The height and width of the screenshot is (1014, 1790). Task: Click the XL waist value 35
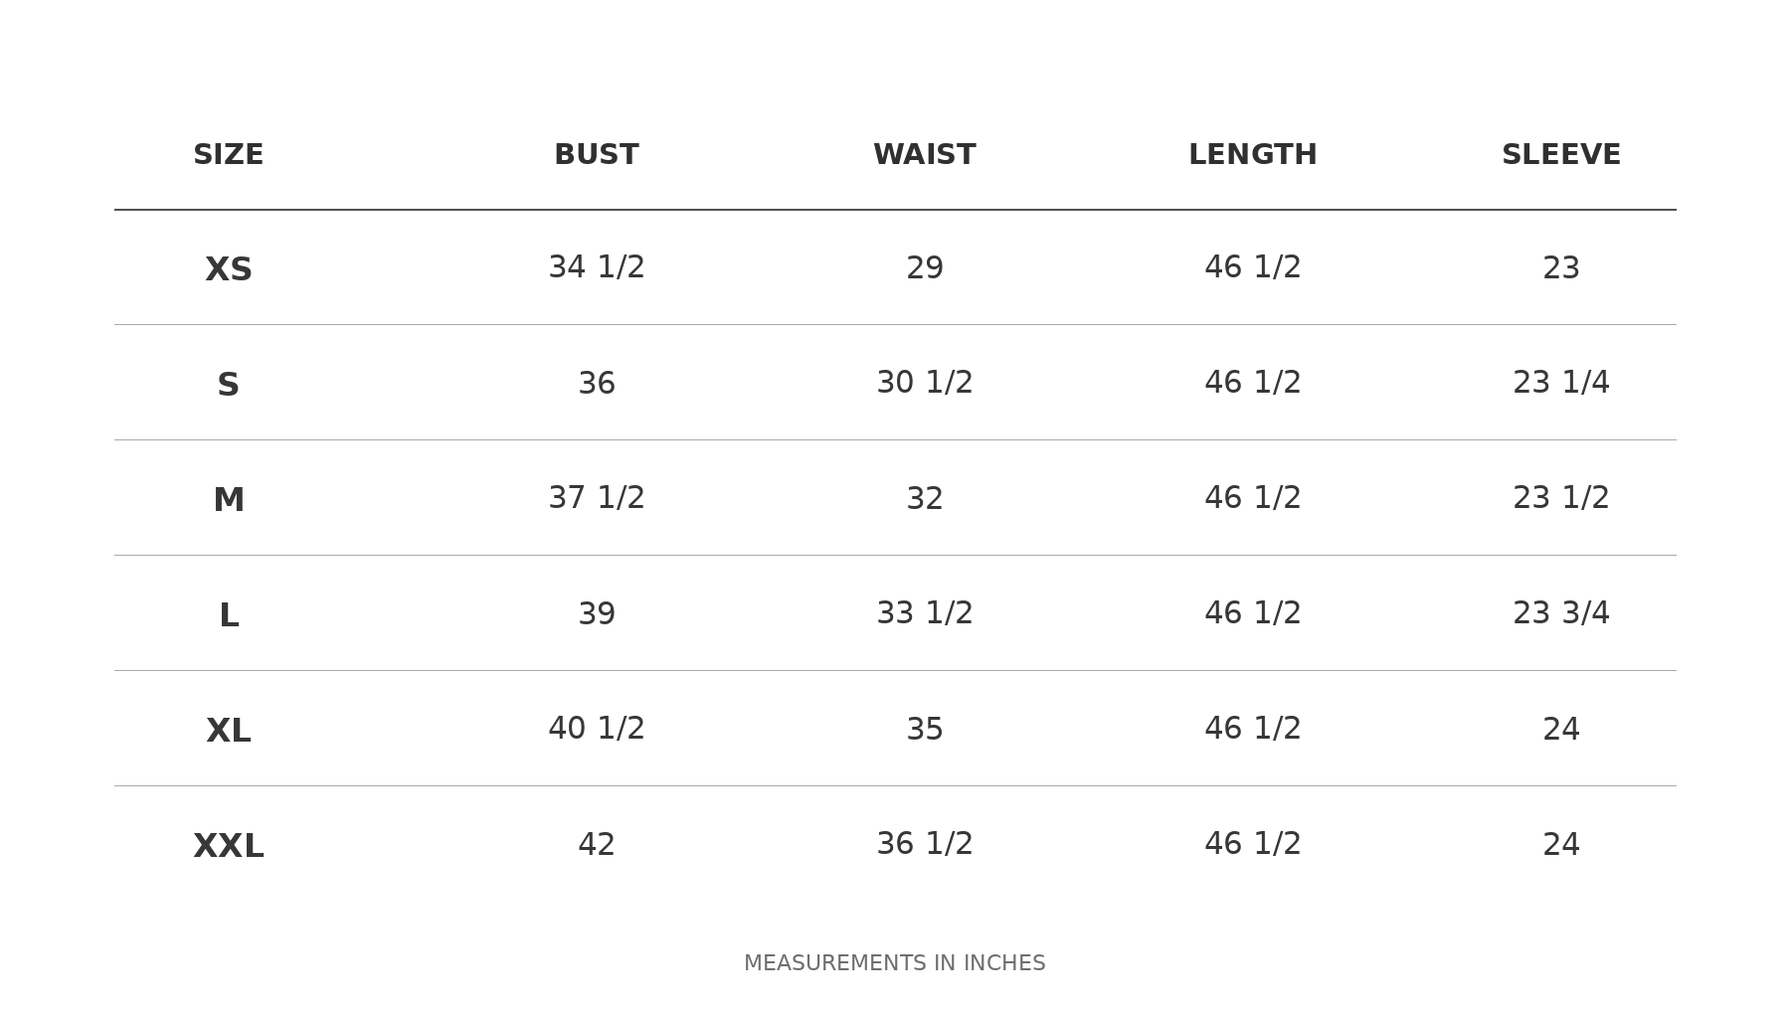tap(924, 730)
